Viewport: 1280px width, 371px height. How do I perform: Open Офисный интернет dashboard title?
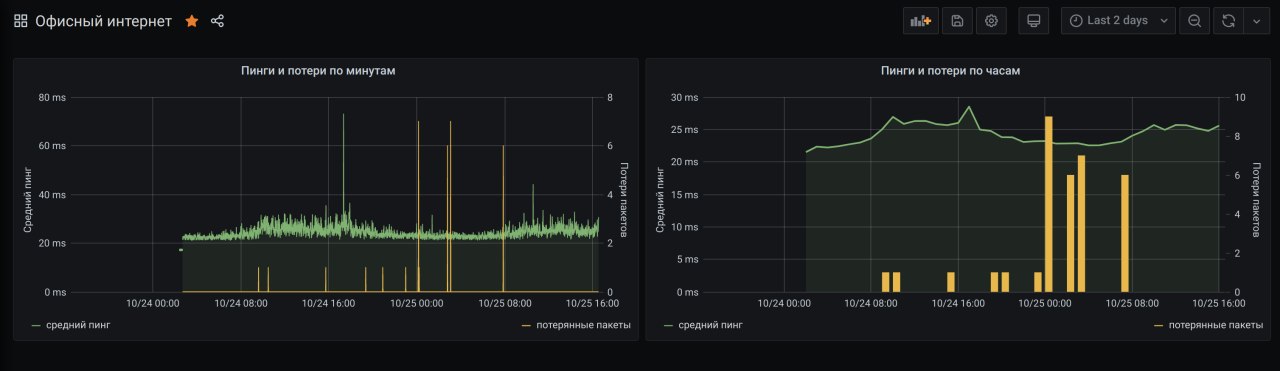103,21
